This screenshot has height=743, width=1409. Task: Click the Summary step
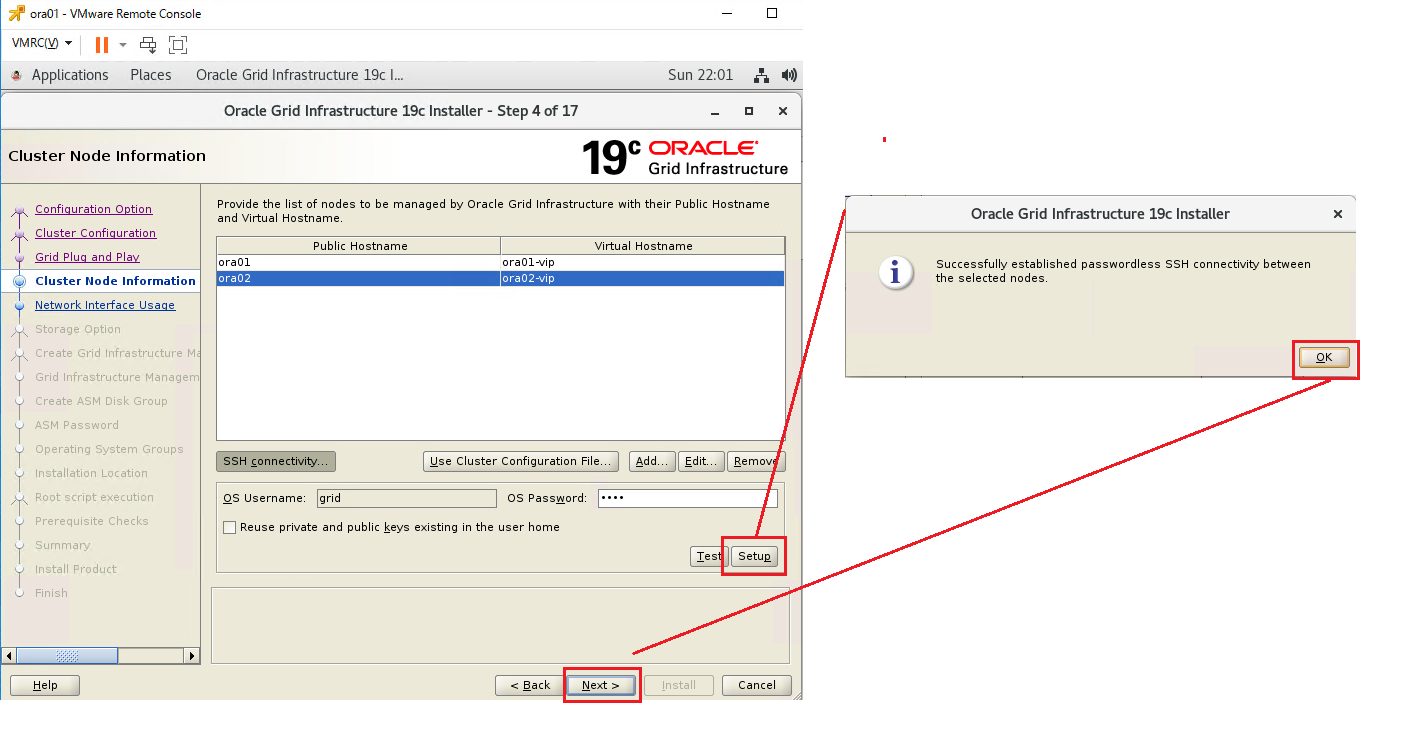62,545
